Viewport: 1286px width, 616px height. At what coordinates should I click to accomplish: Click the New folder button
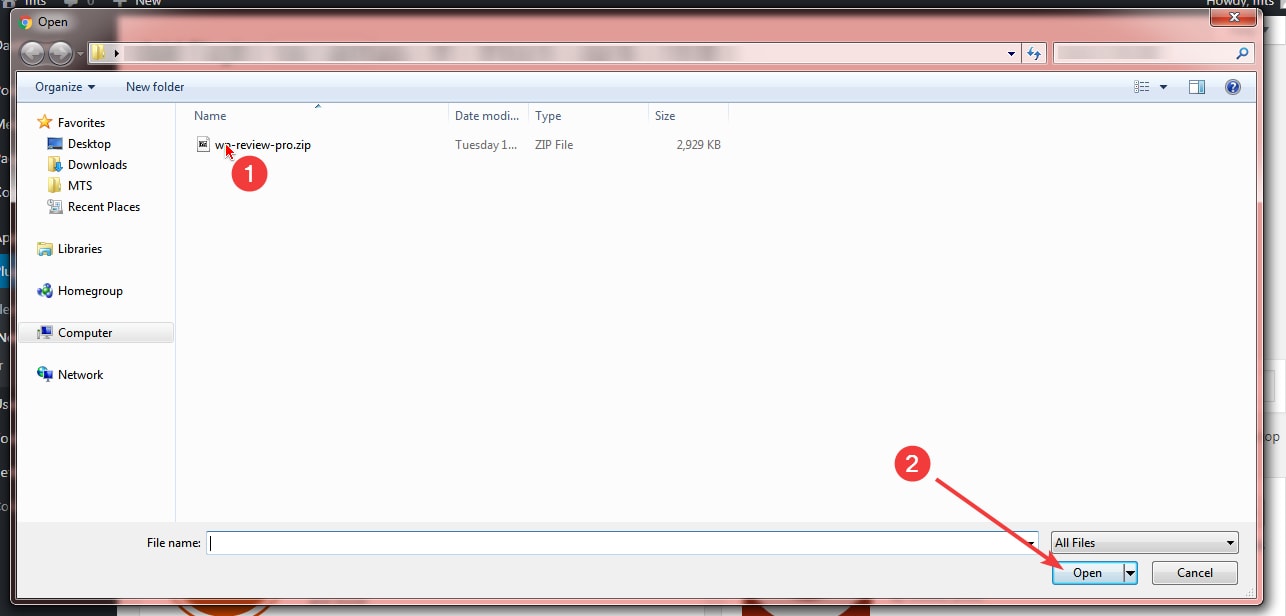point(155,87)
